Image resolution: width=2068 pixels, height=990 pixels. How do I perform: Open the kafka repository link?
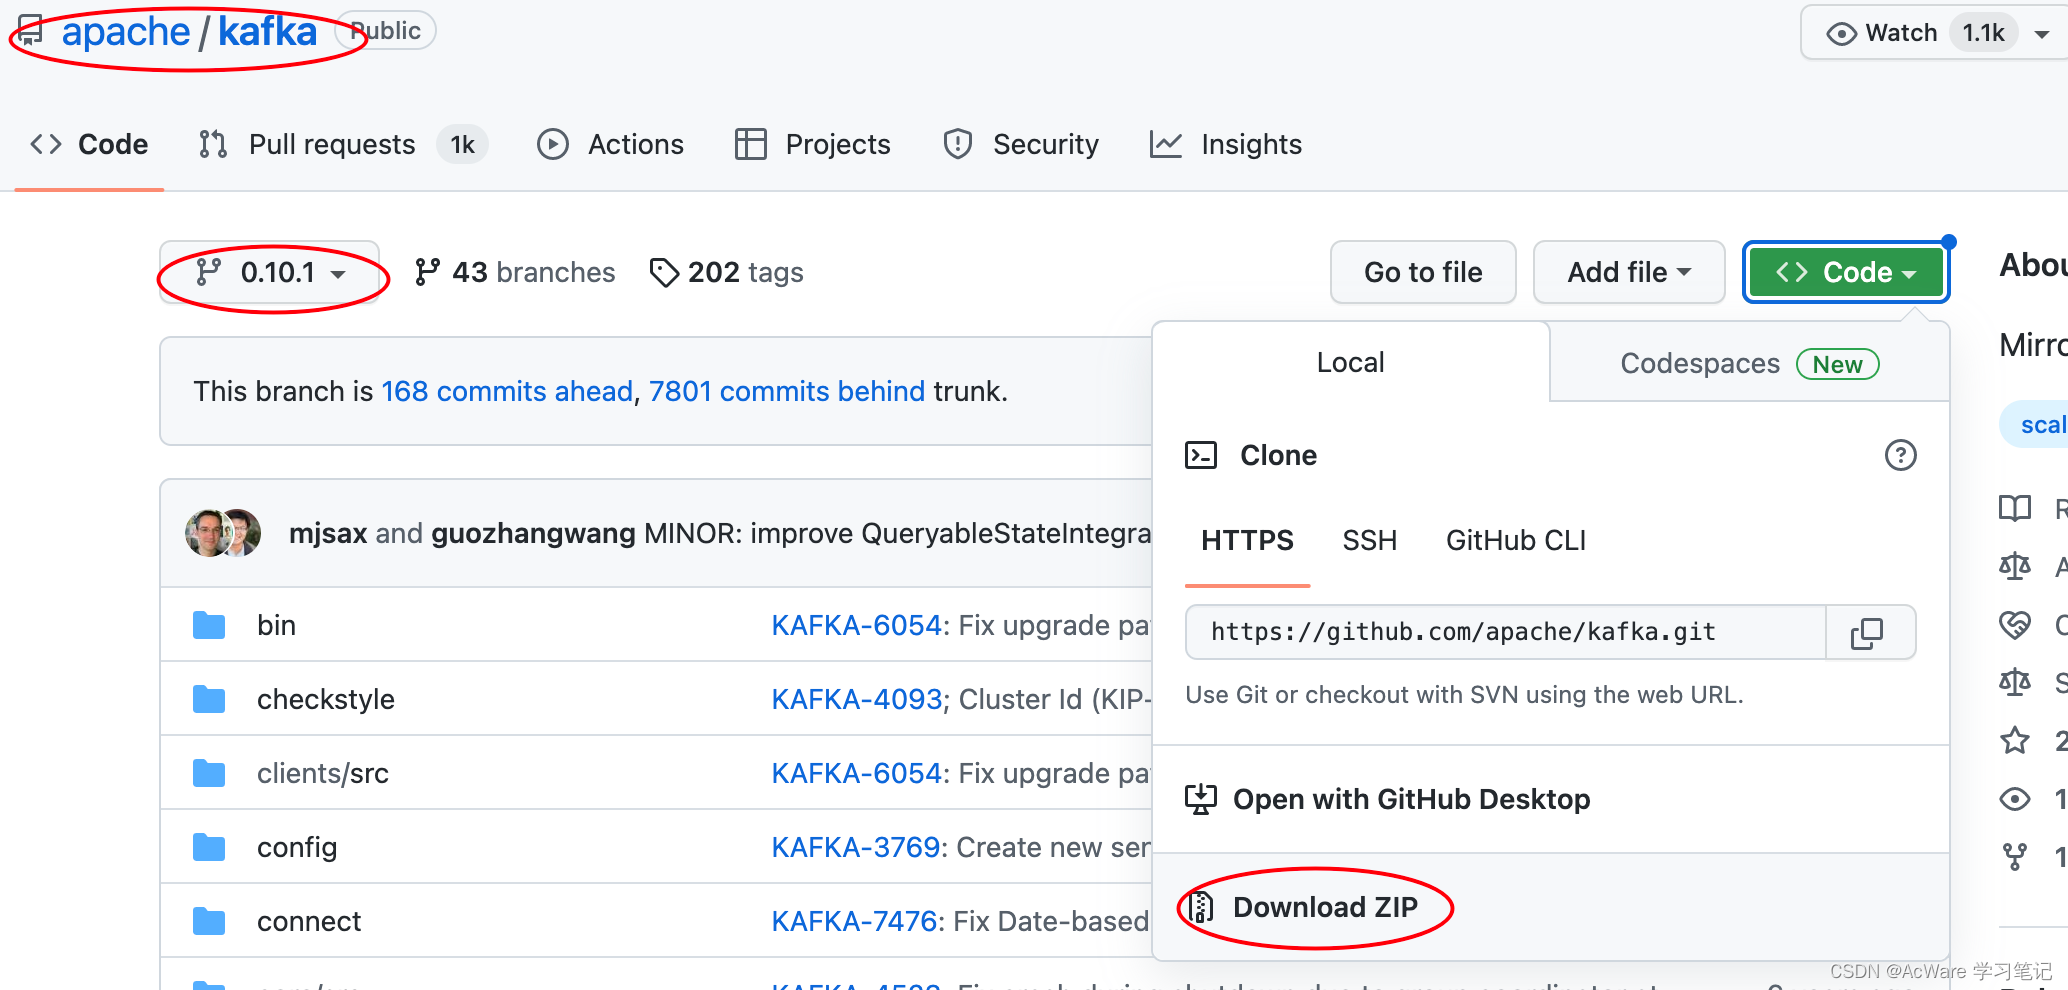267,32
